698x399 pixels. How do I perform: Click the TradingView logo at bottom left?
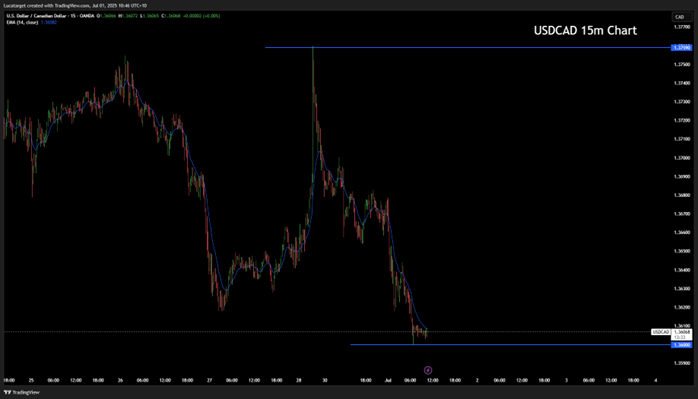(21, 392)
